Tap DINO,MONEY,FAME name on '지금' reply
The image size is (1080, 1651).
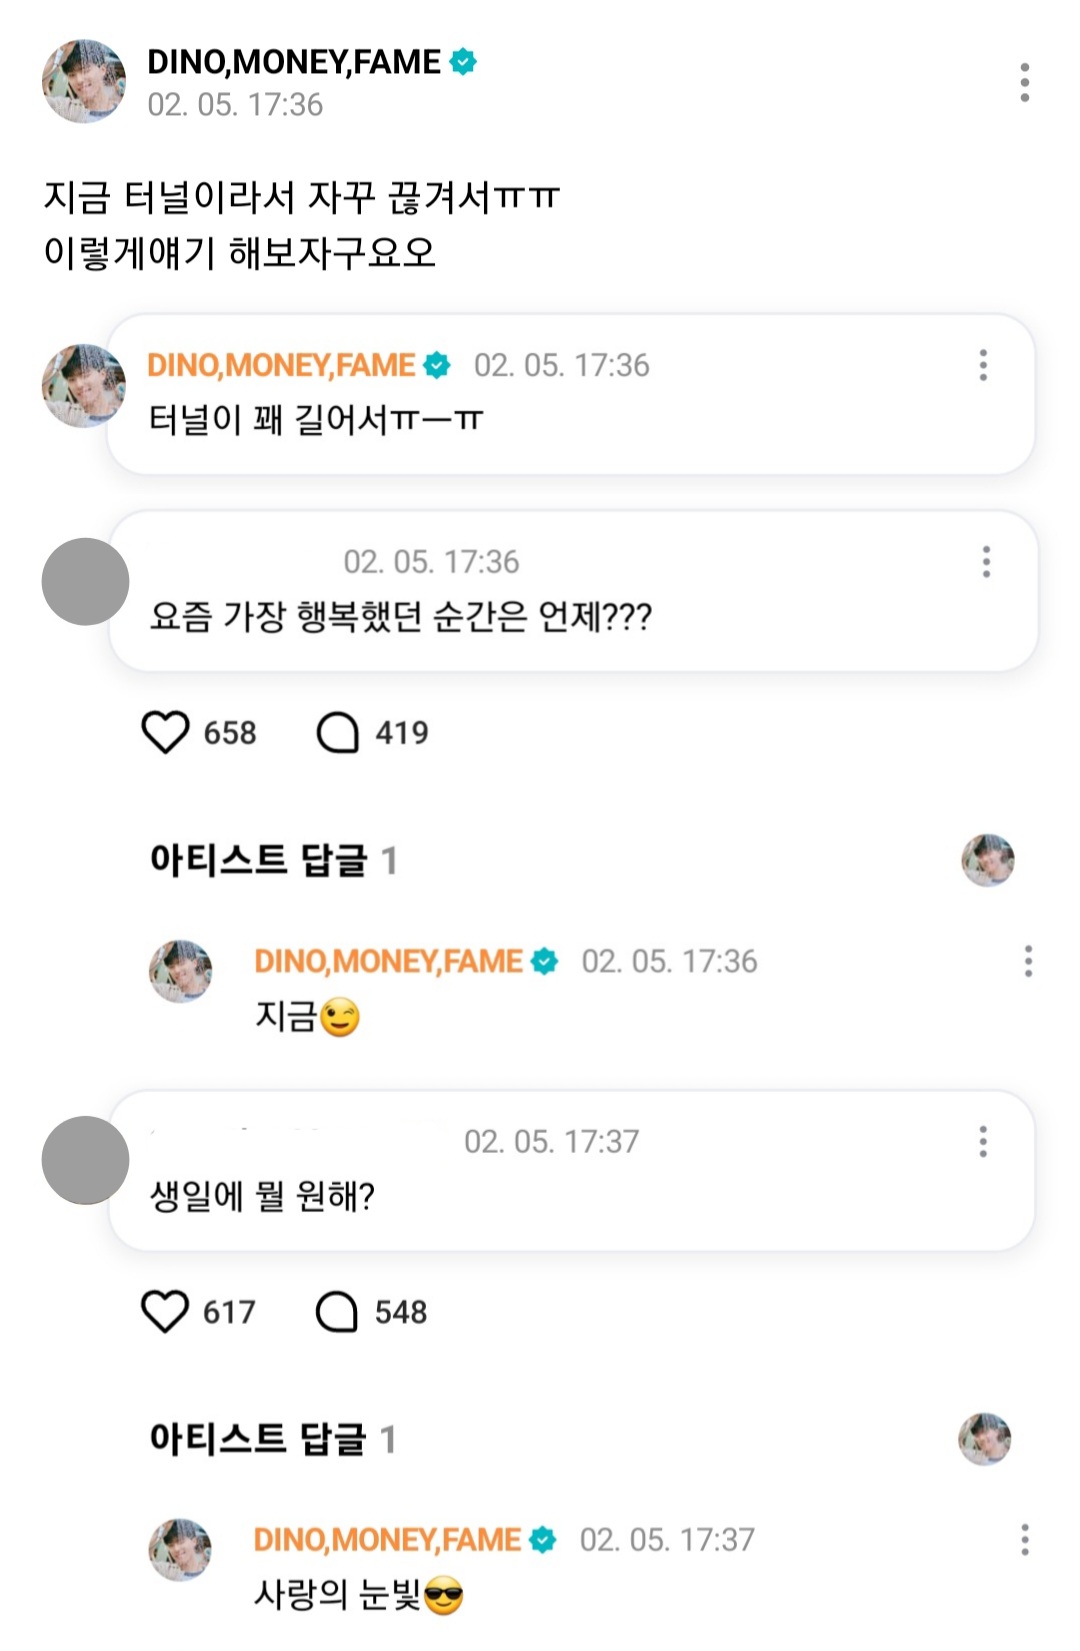click(x=388, y=961)
